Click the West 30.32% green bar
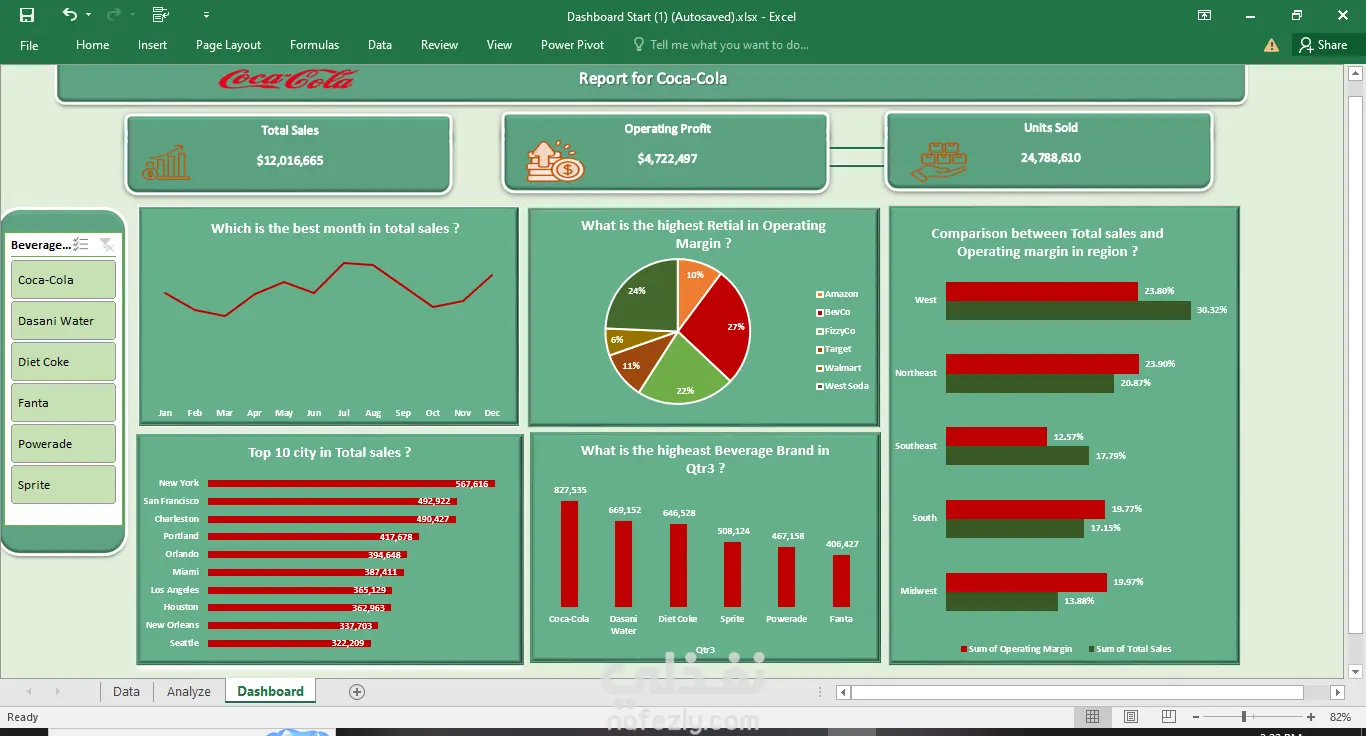This screenshot has height=736, width=1366. [x=1068, y=310]
